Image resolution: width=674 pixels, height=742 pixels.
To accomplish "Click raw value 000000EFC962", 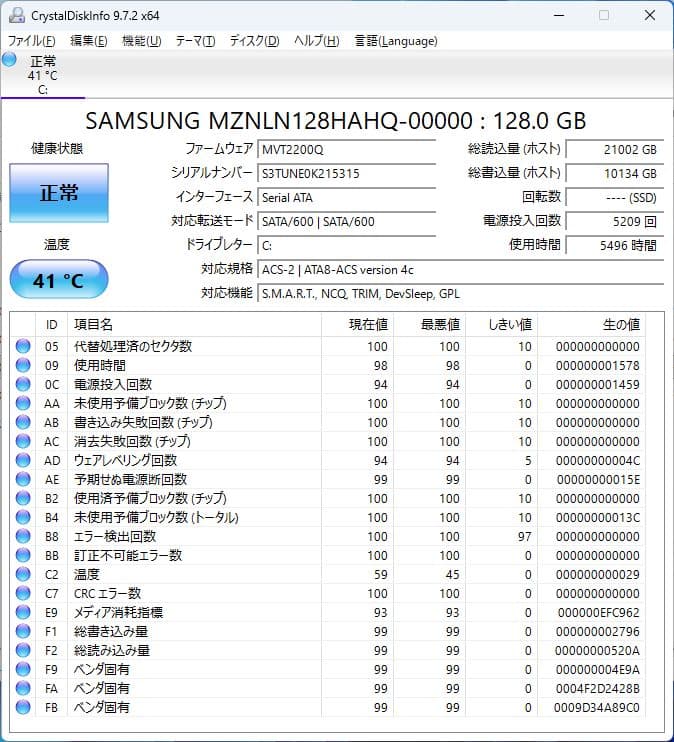I will tap(599, 613).
